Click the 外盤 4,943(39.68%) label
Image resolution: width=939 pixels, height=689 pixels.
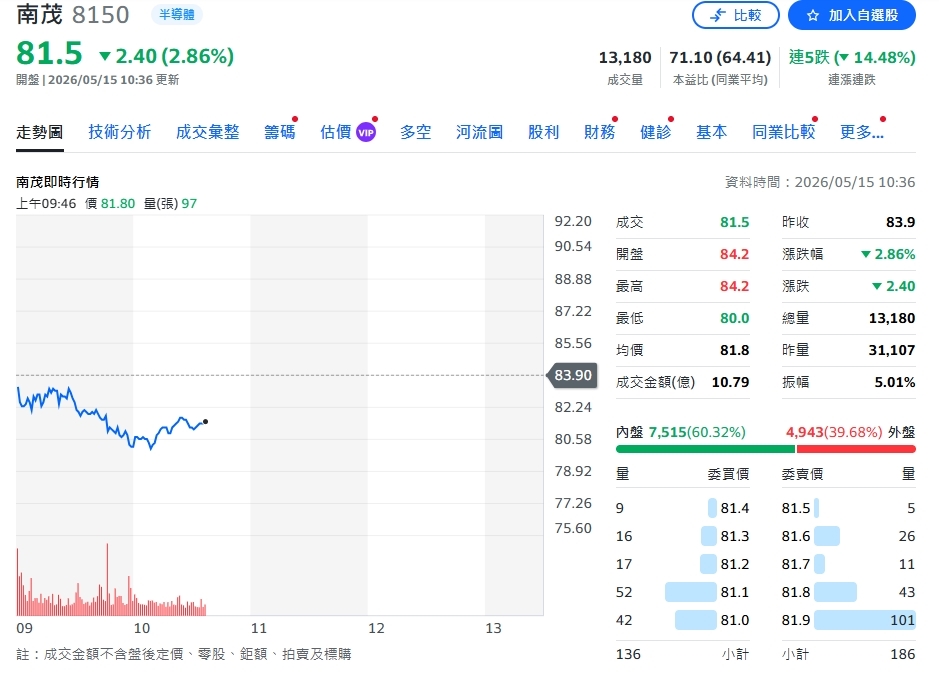coord(850,432)
